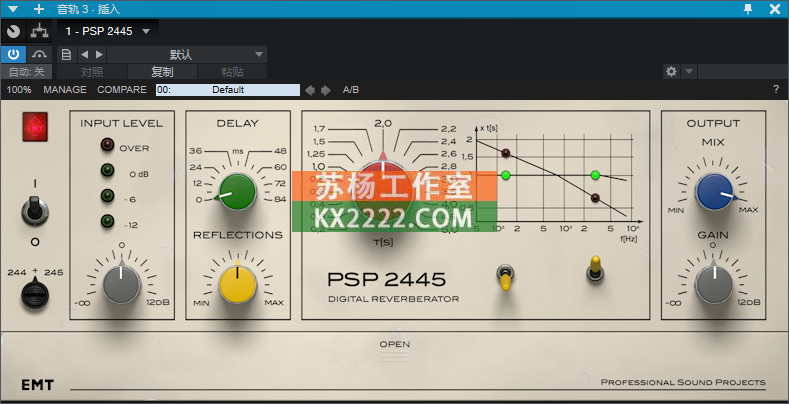Click the -12 level indicator LED
This screenshot has width=789, height=404.
pyautogui.click(x=107, y=221)
